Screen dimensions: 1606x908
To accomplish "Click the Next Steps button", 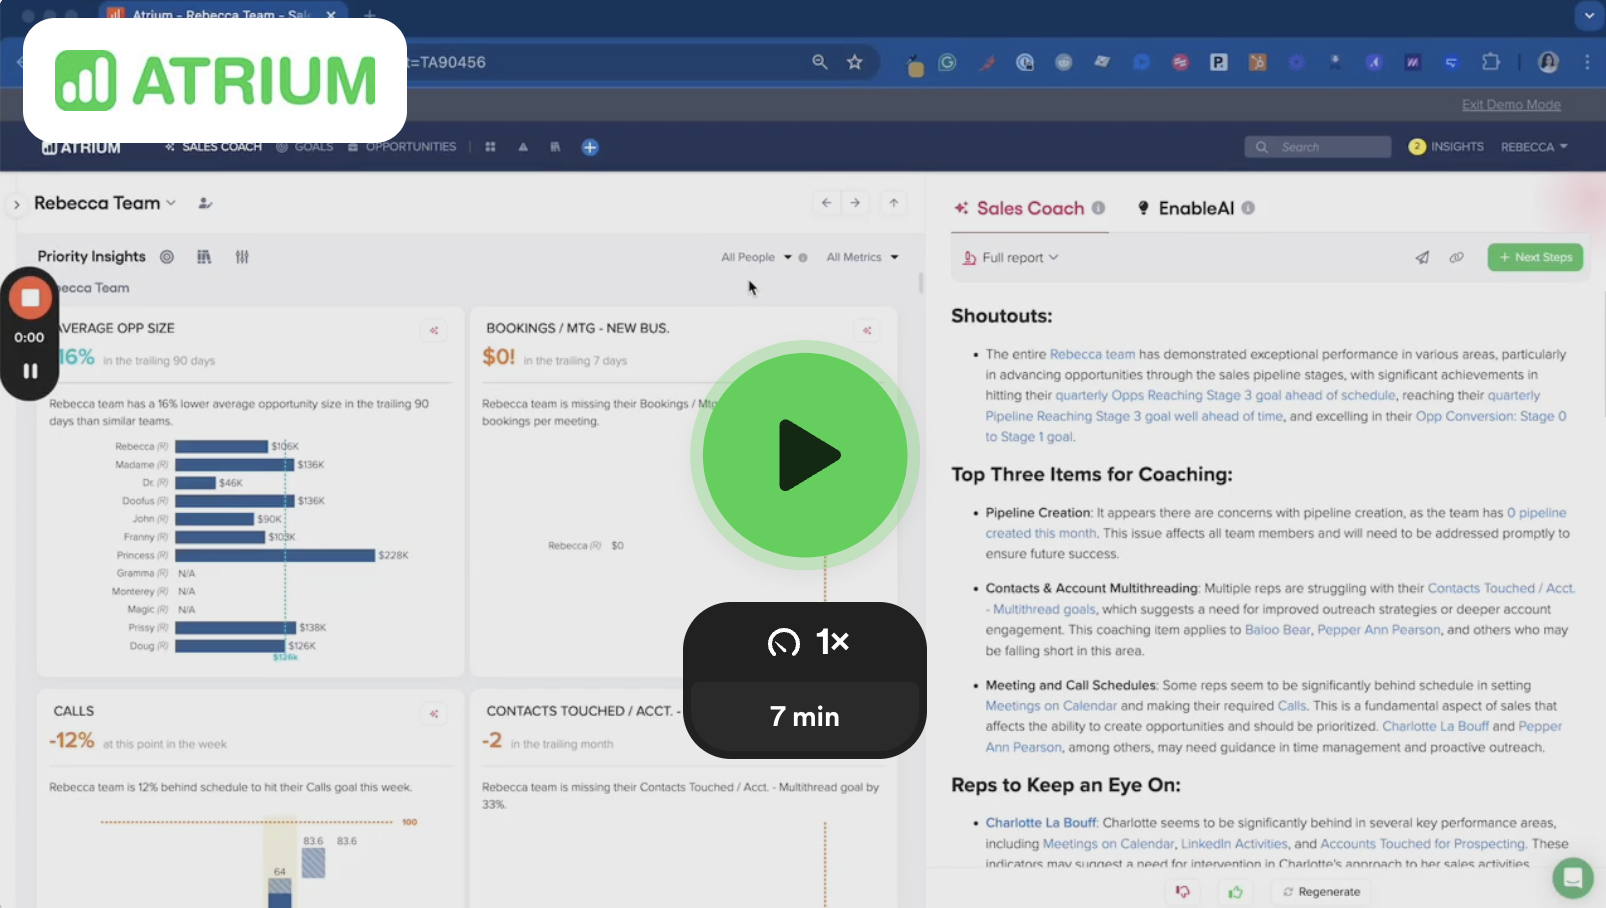I will point(1535,257).
